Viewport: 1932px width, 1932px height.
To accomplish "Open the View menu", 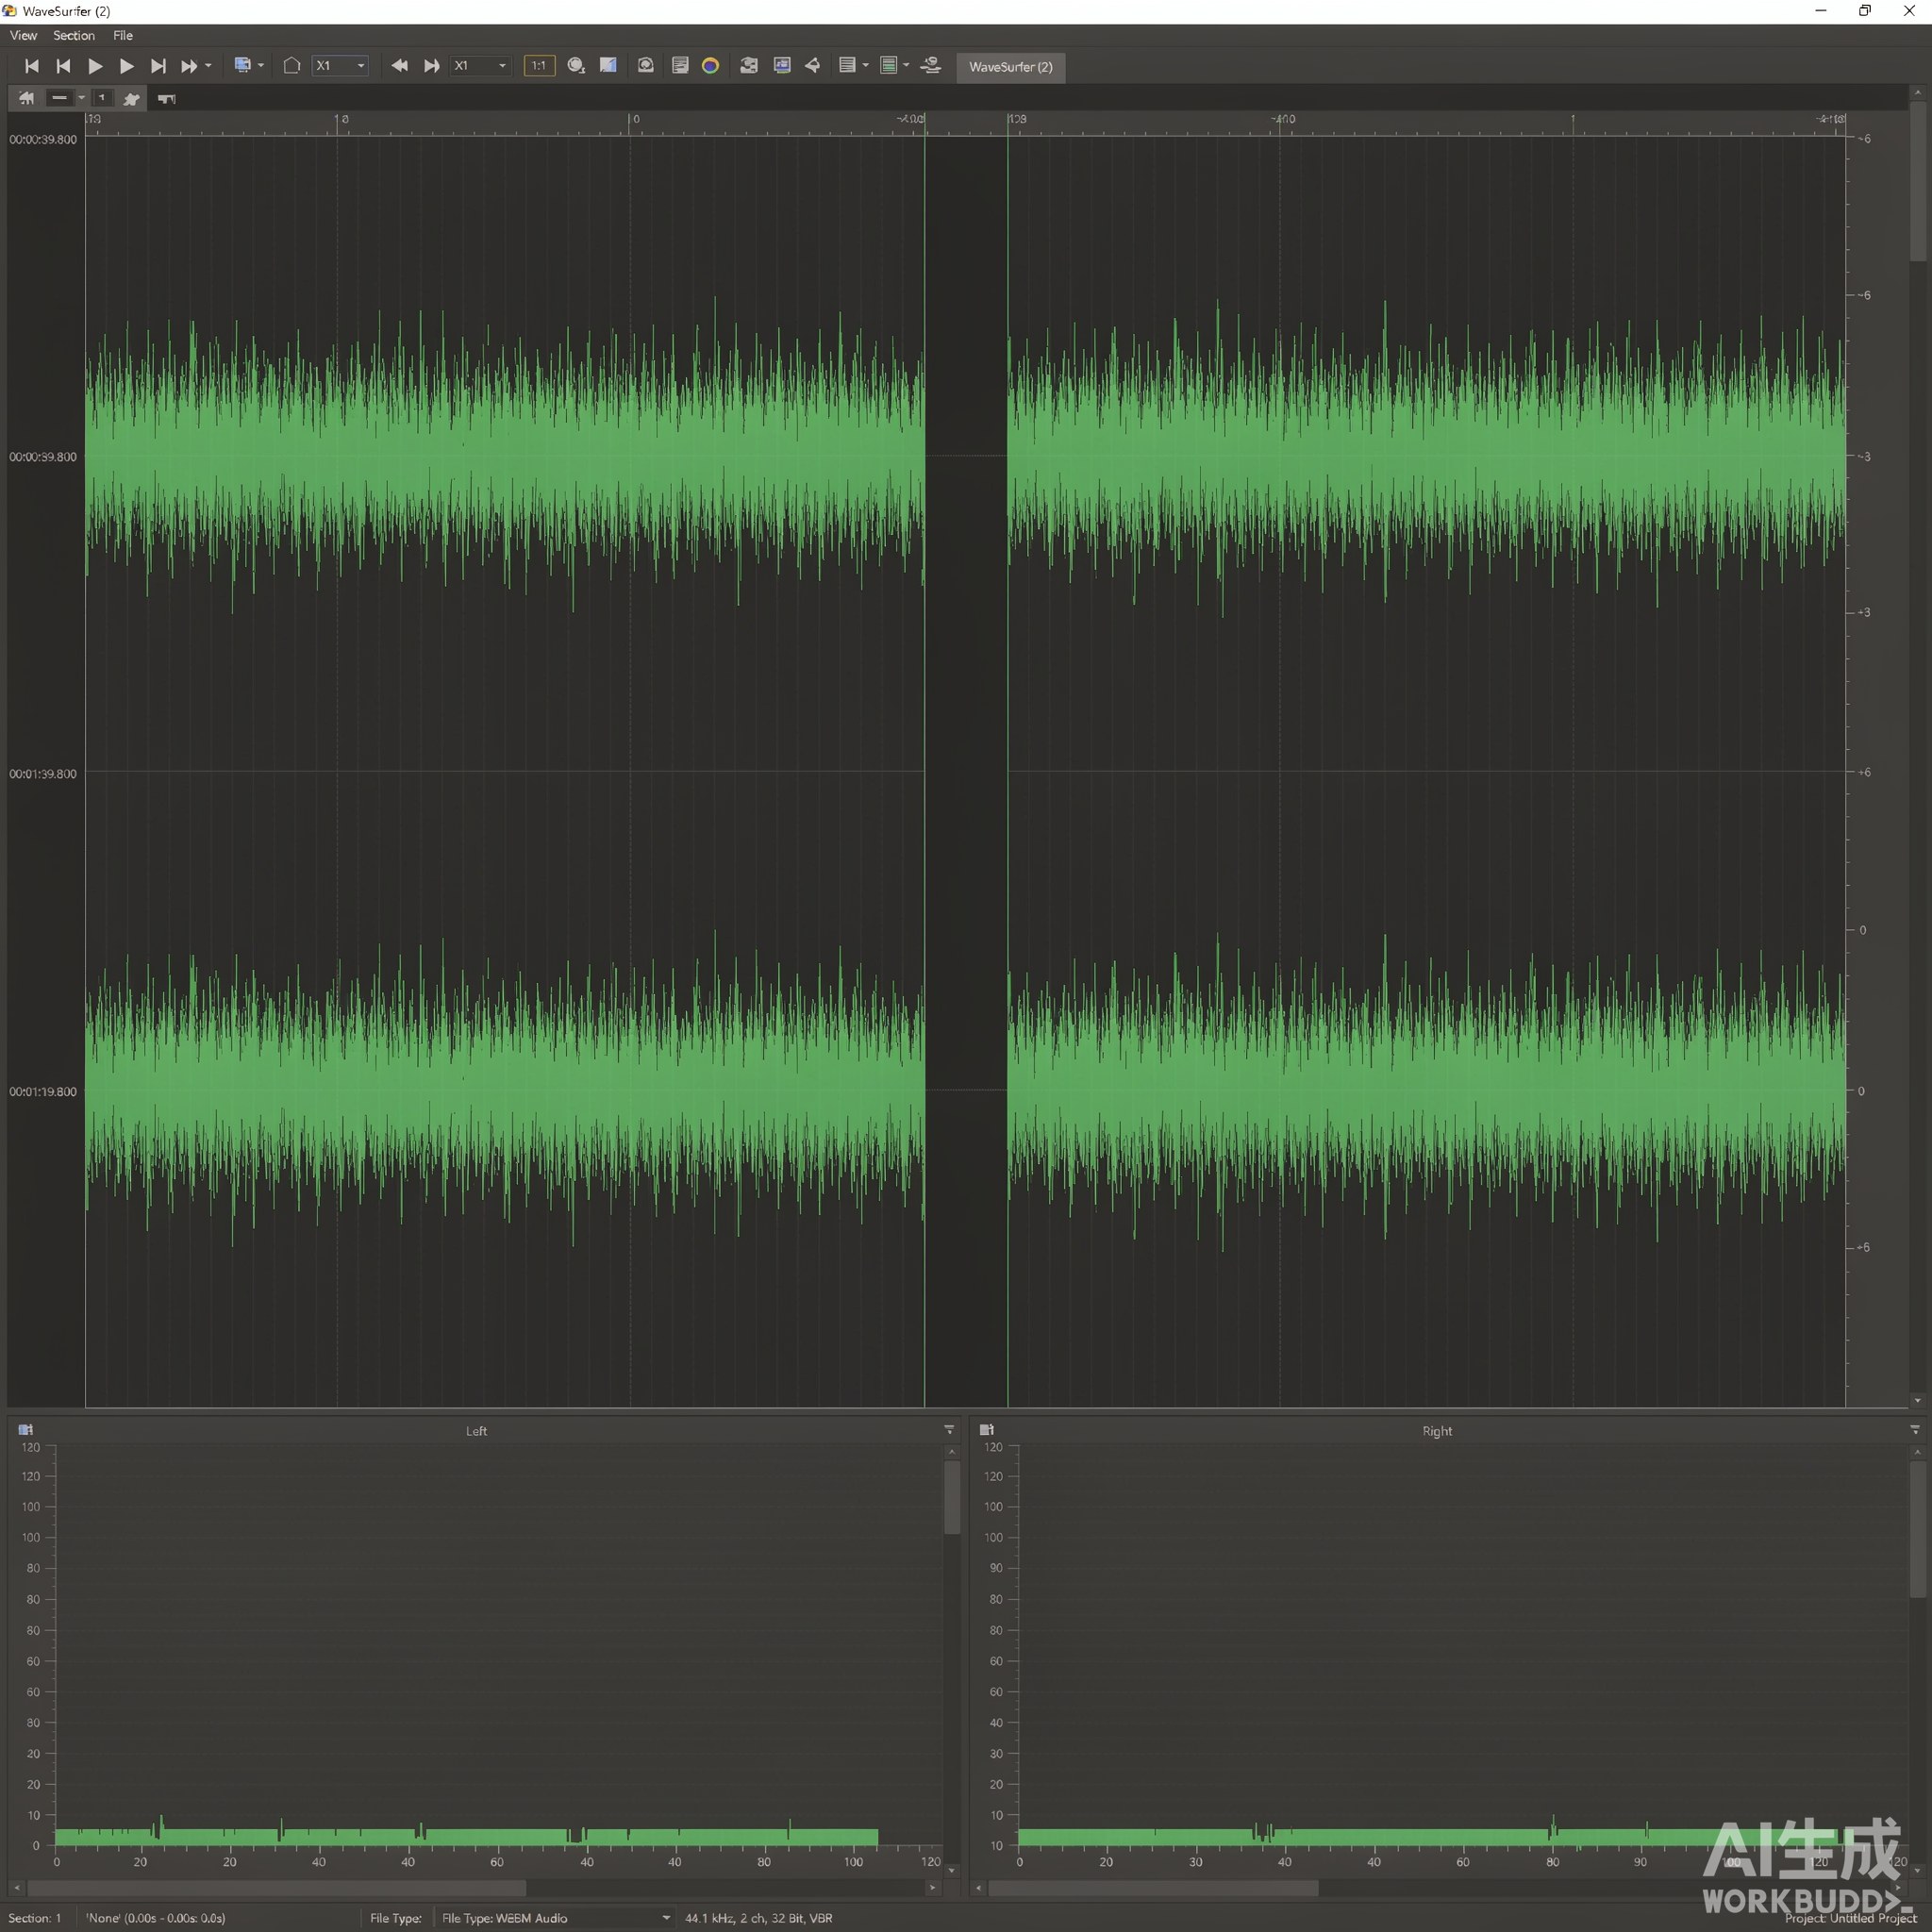I will click(23, 35).
